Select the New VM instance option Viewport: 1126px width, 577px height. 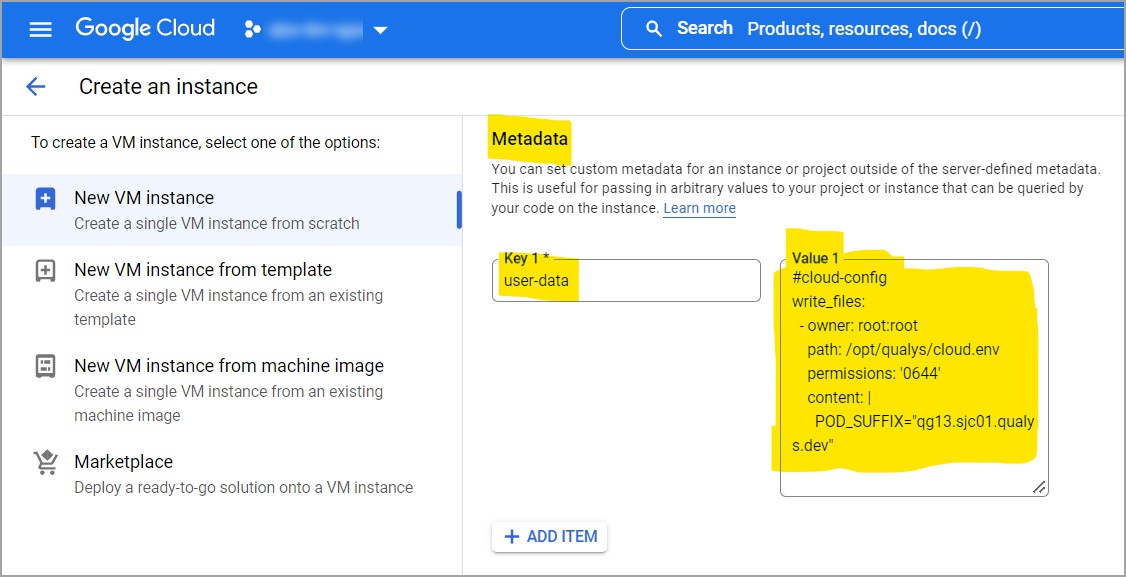click(231, 210)
